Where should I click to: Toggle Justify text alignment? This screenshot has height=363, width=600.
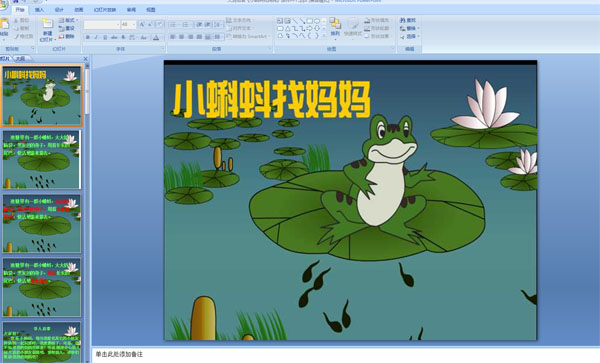[199, 37]
